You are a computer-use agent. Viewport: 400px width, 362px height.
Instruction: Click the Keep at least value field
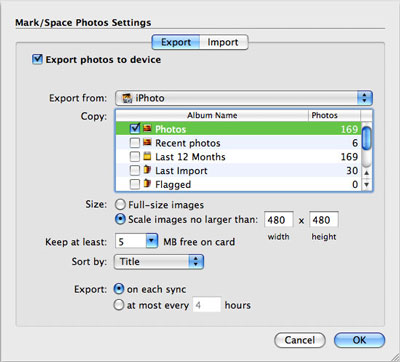131,241
